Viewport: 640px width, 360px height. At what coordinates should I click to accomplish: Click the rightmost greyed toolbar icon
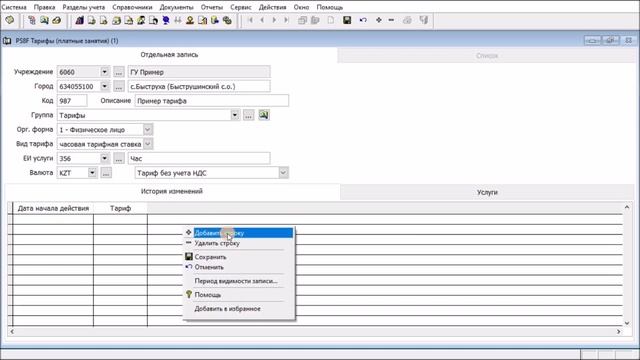[424, 20]
